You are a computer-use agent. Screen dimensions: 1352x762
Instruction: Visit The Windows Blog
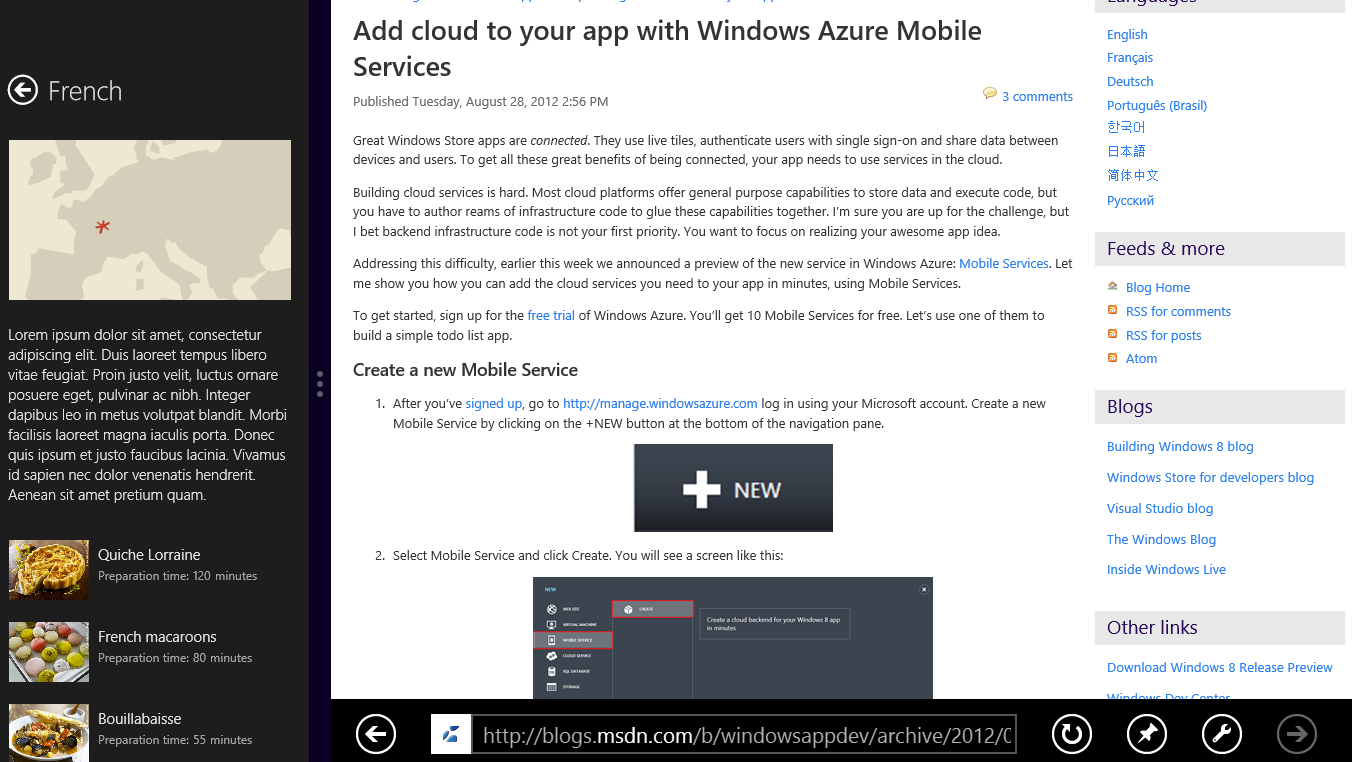click(x=1161, y=540)
